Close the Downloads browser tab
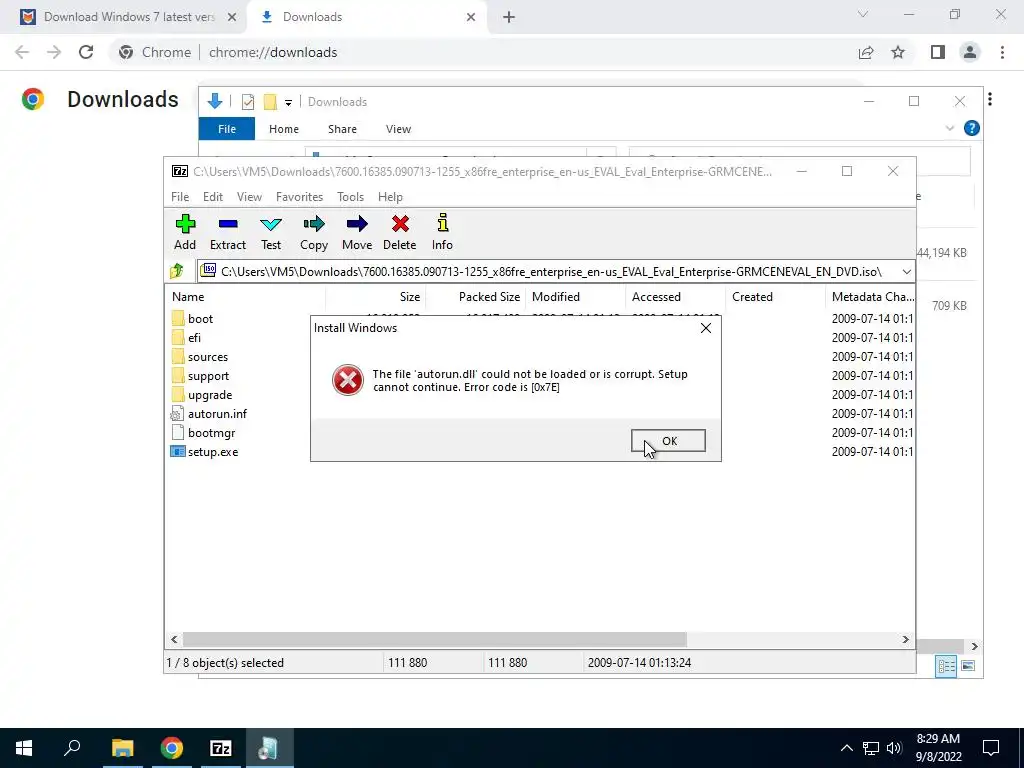 471,17
